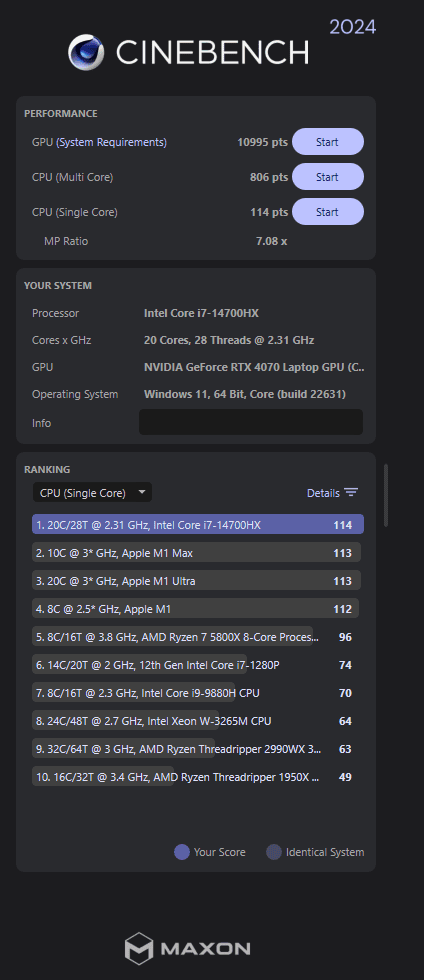Select the Apple M1 Ultra ranking row
Image resolution: width=424 pixels, height=980 pixels.
pos(198,581)
